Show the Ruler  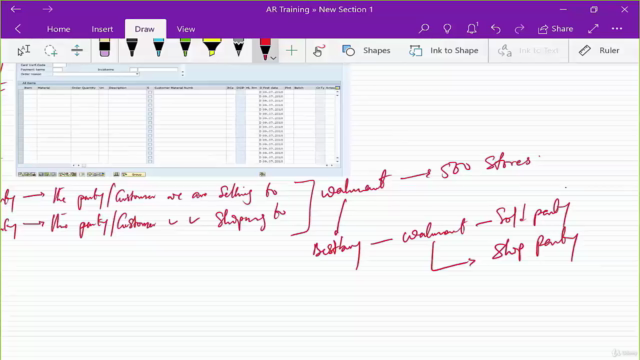pos(599,51)
